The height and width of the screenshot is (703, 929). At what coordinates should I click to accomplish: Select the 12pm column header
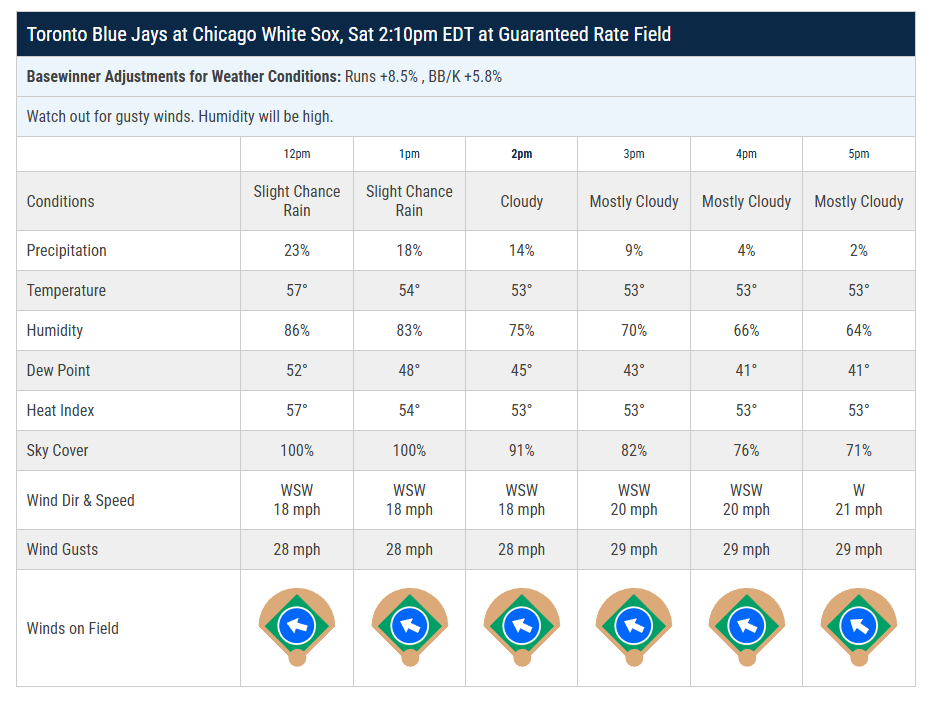(x=297, y=154)
